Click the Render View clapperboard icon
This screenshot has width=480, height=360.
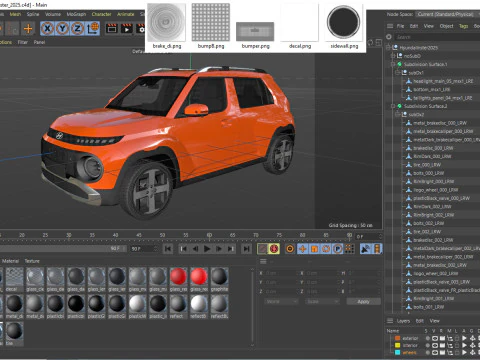[x=112, y=29]
